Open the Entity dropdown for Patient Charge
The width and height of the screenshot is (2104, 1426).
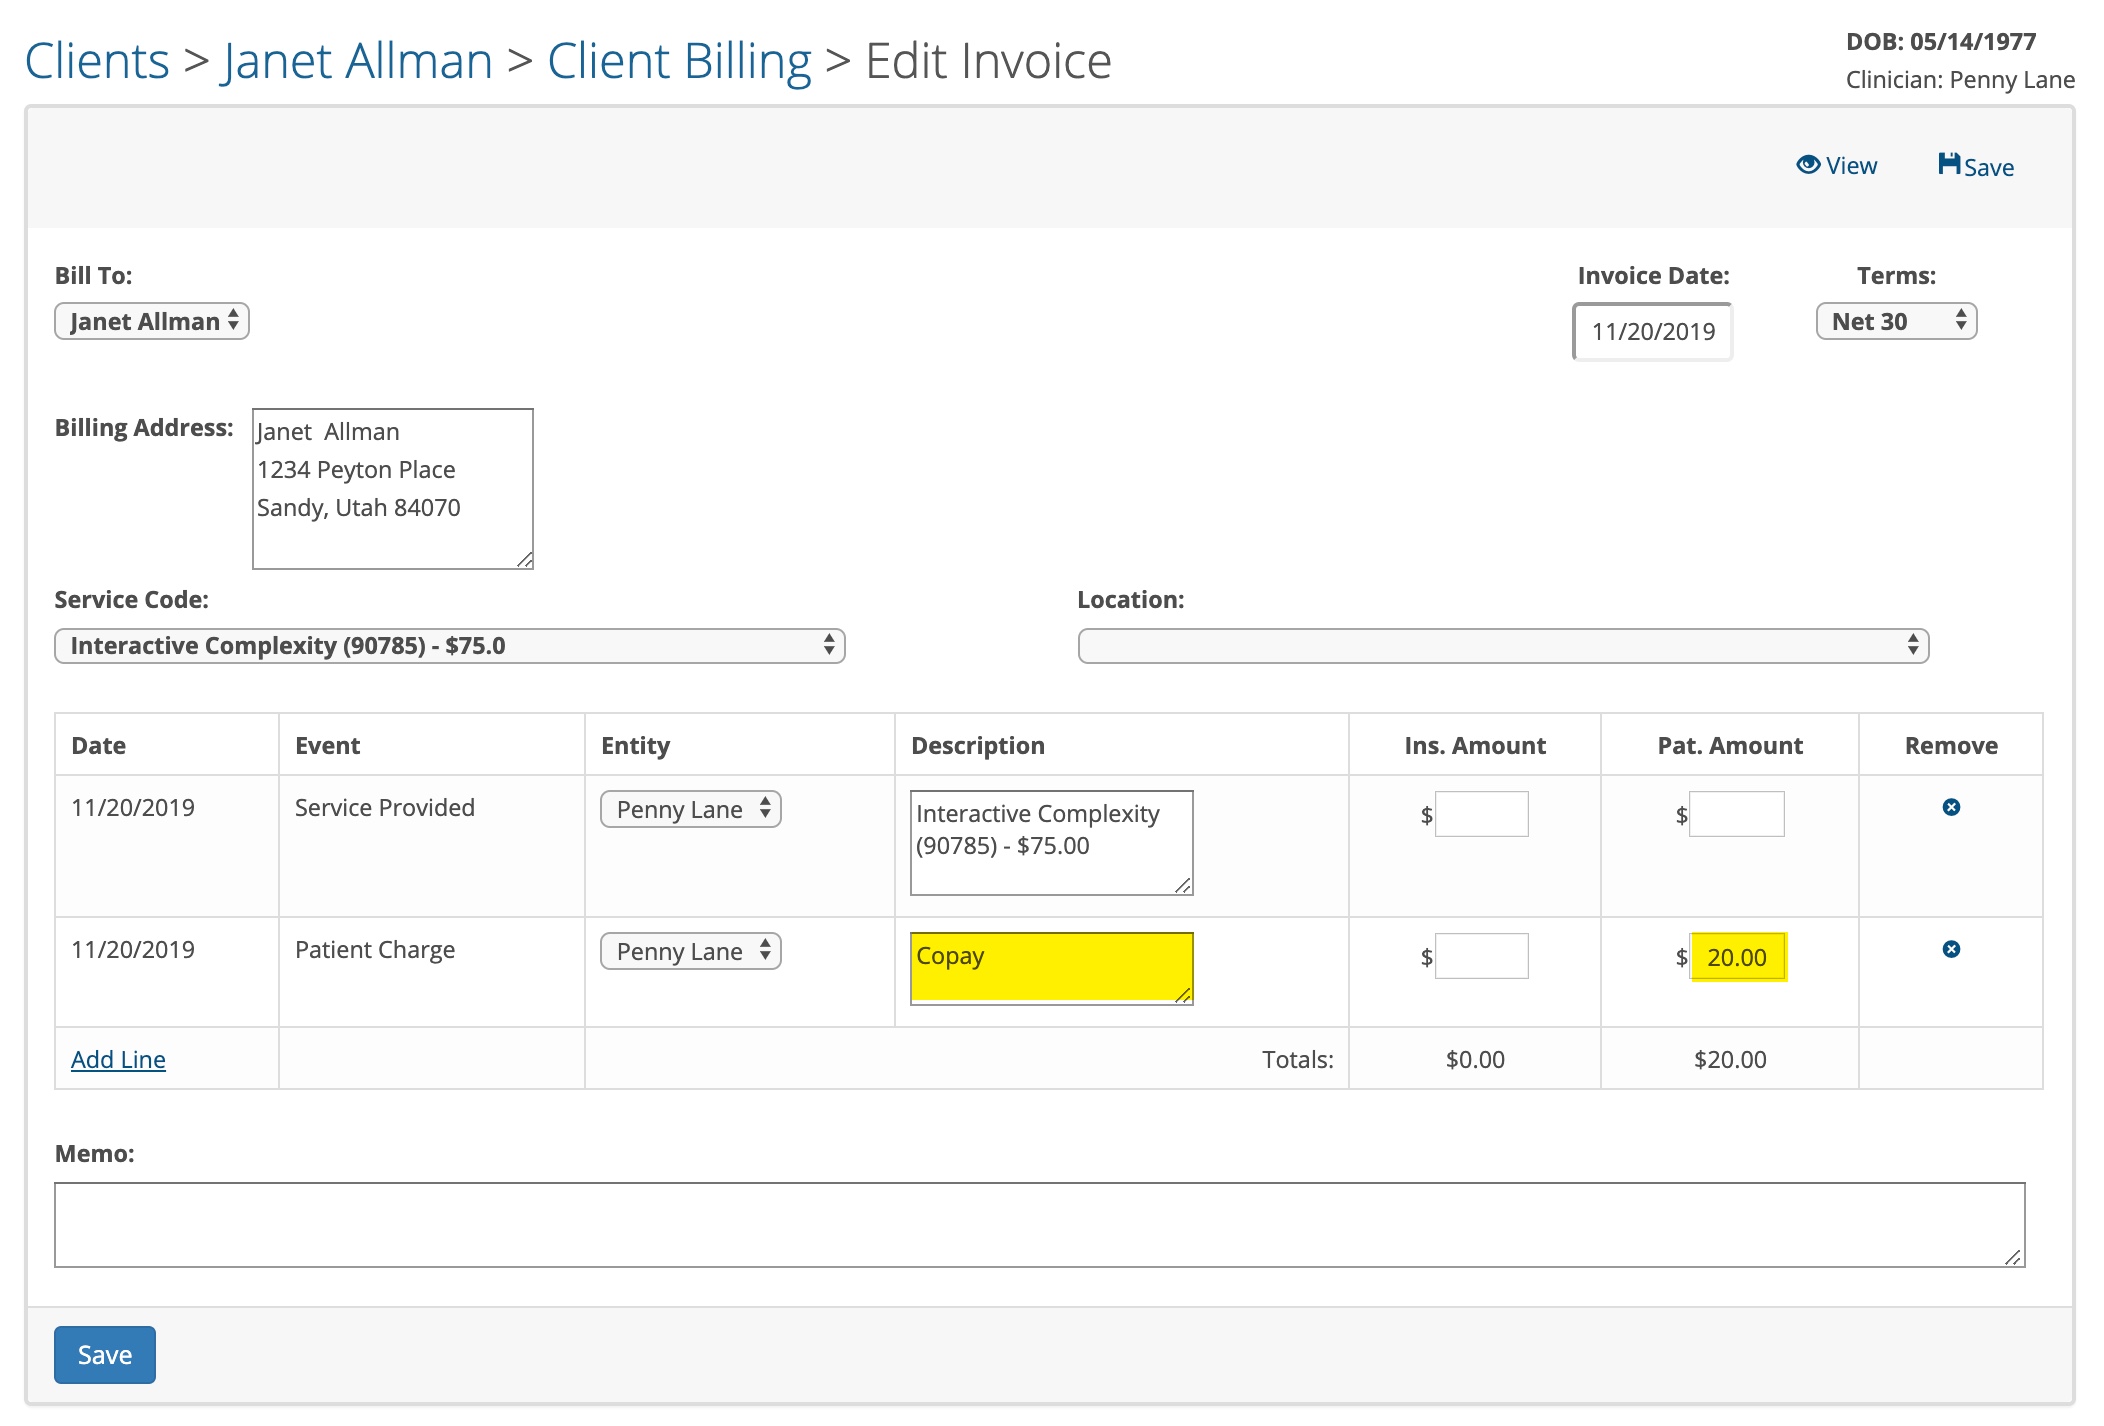689,951
